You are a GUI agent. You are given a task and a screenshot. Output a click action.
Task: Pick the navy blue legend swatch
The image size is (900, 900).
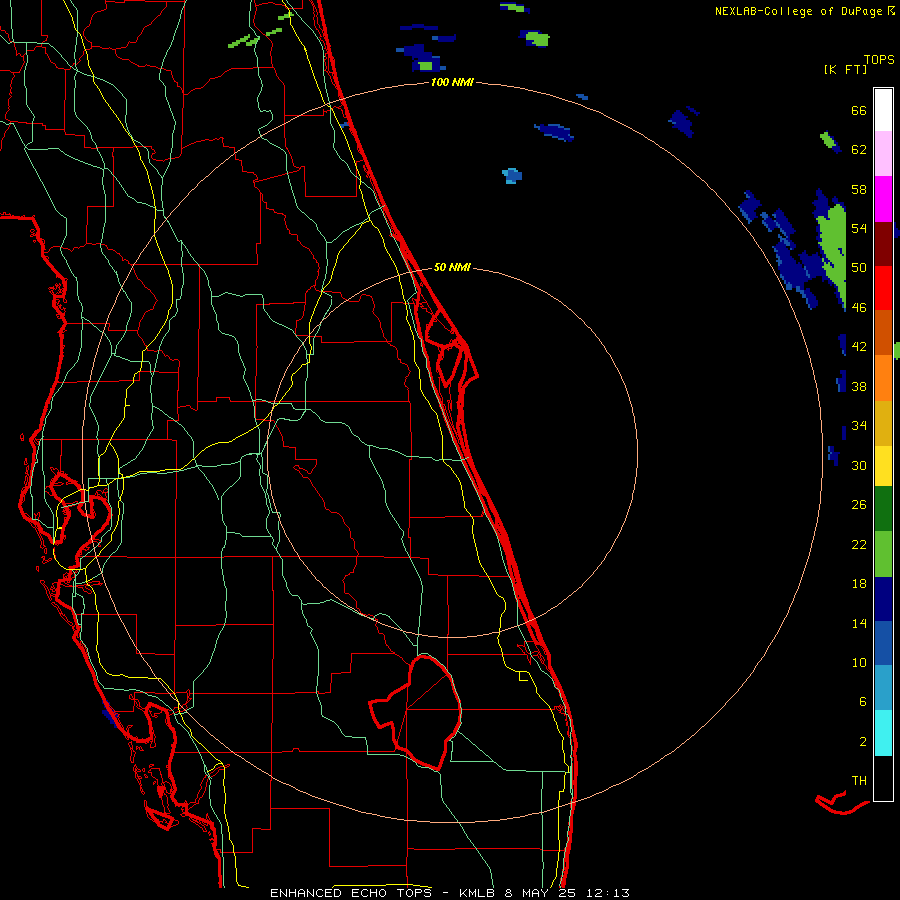click(883, 599)
